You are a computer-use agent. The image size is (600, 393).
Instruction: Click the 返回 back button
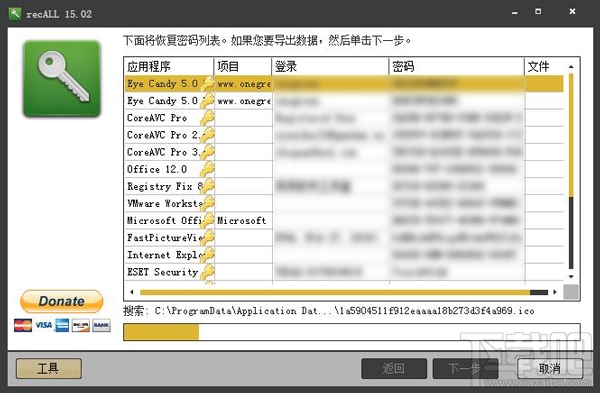click(394, 369)
